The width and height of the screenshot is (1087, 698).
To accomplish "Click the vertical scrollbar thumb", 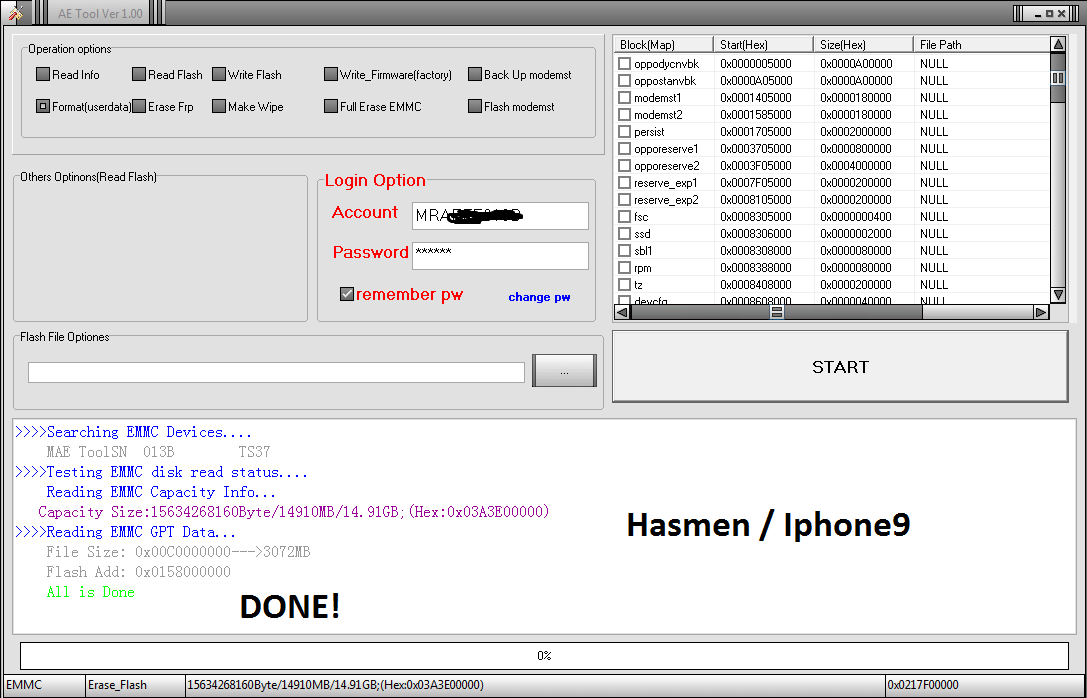I will [1058, 78].
